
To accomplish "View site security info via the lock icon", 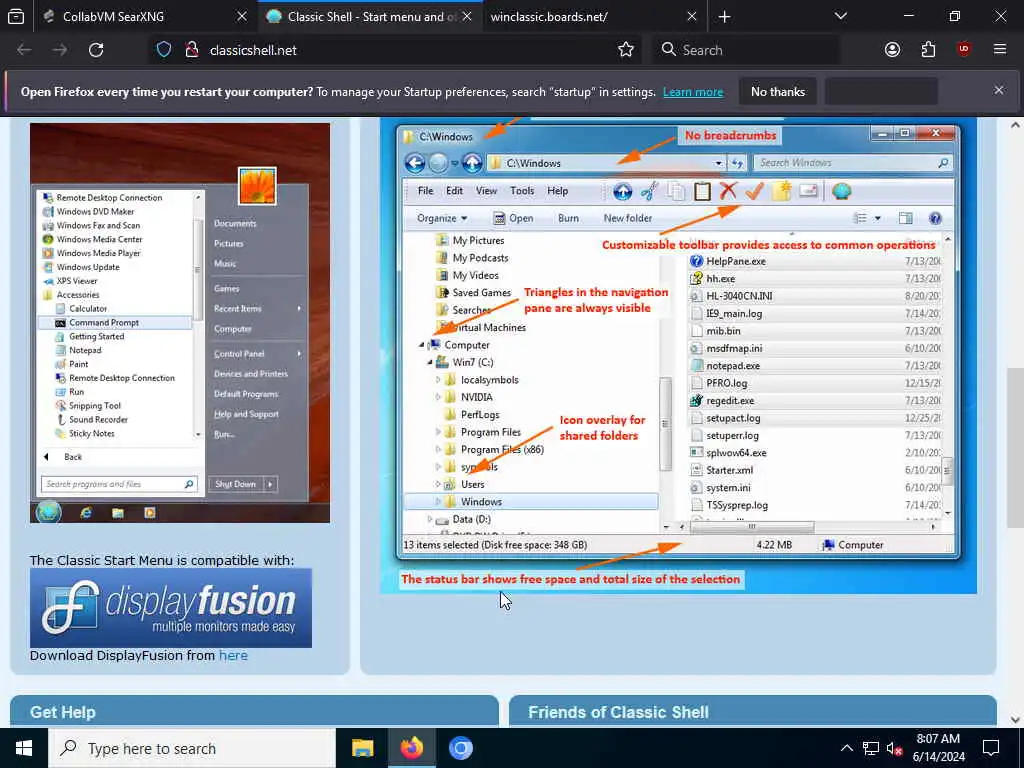I will [191, 50].
